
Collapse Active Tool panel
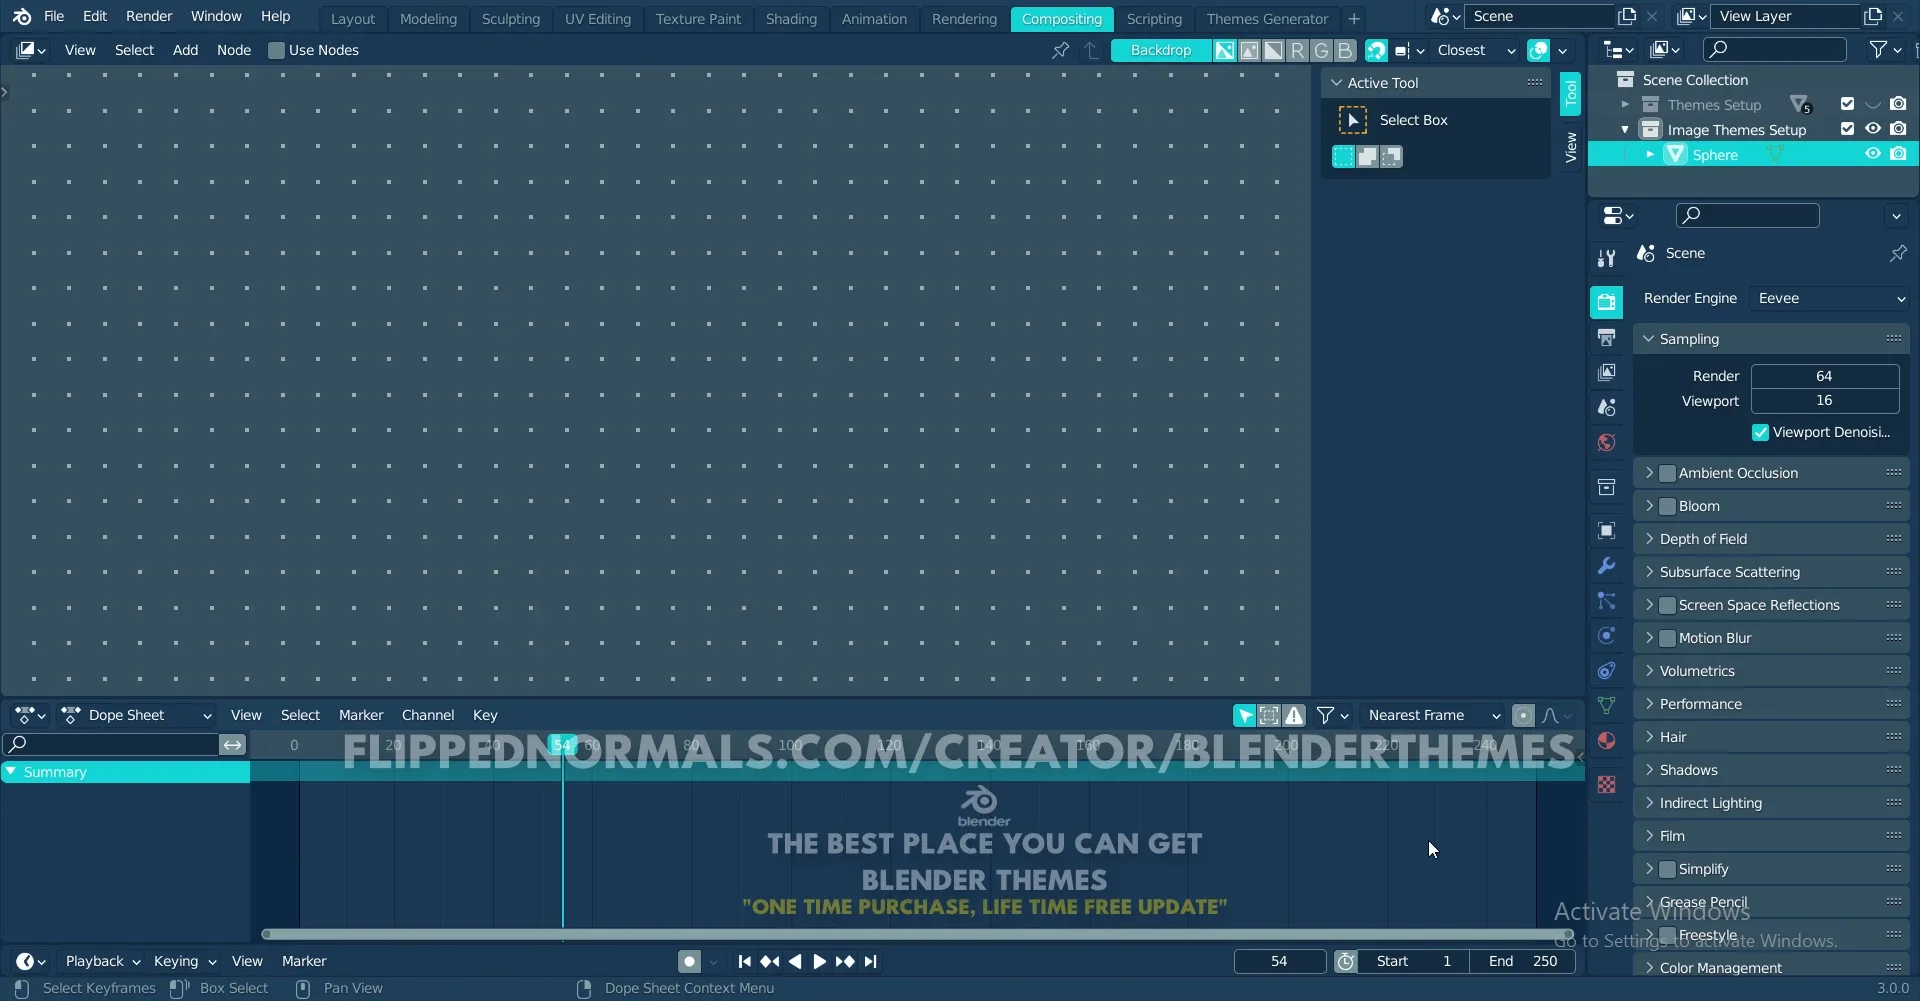[1336, 83]
